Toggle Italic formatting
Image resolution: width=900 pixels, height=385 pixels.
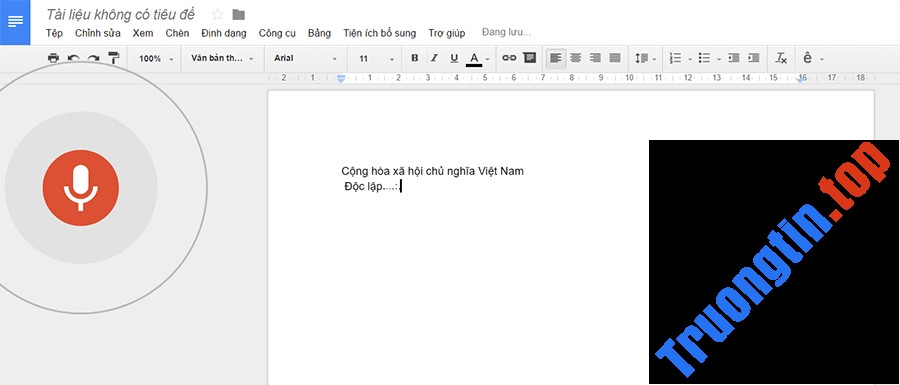[435, 58]
